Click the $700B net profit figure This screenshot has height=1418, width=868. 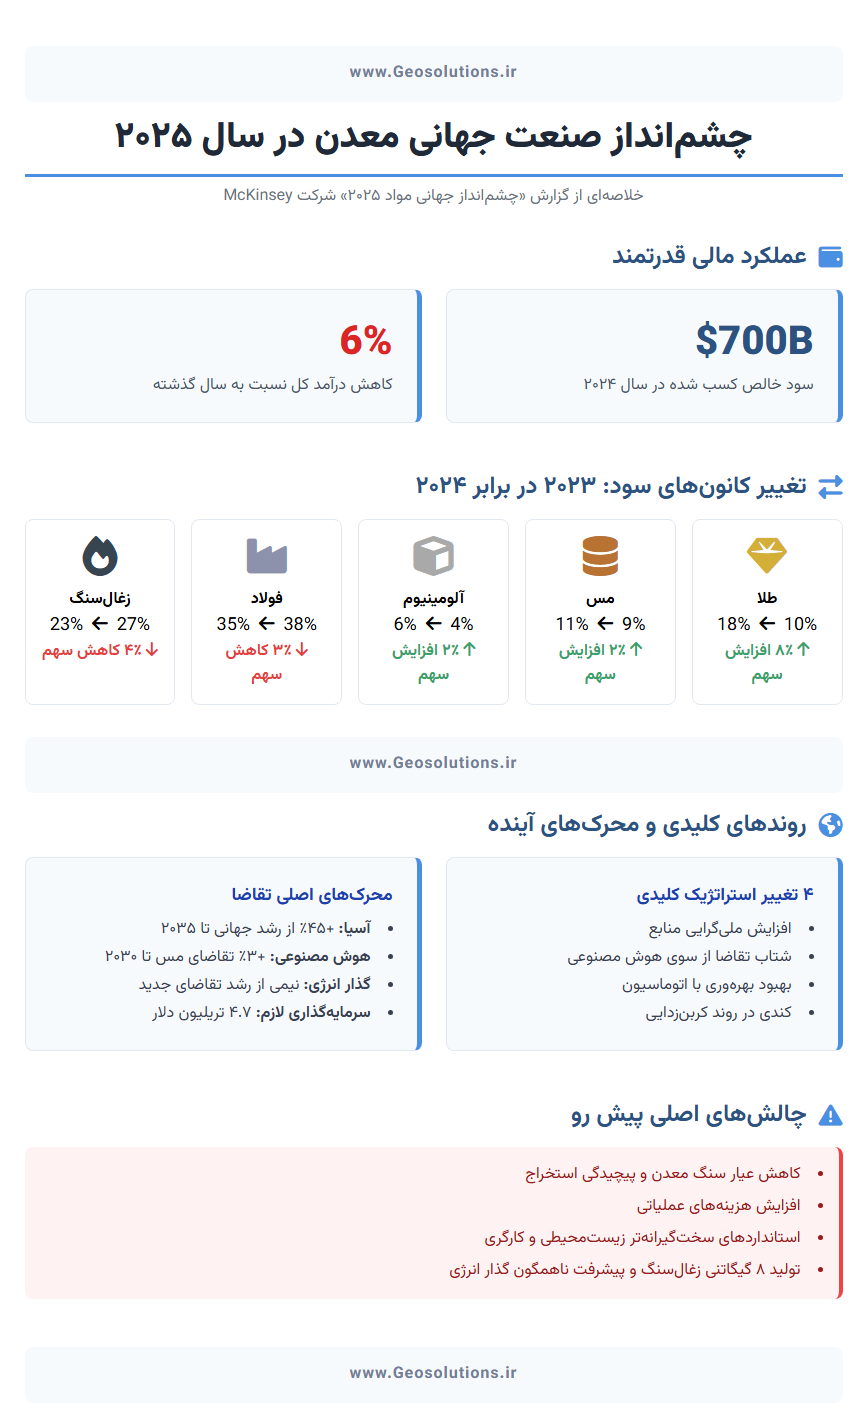754,341
